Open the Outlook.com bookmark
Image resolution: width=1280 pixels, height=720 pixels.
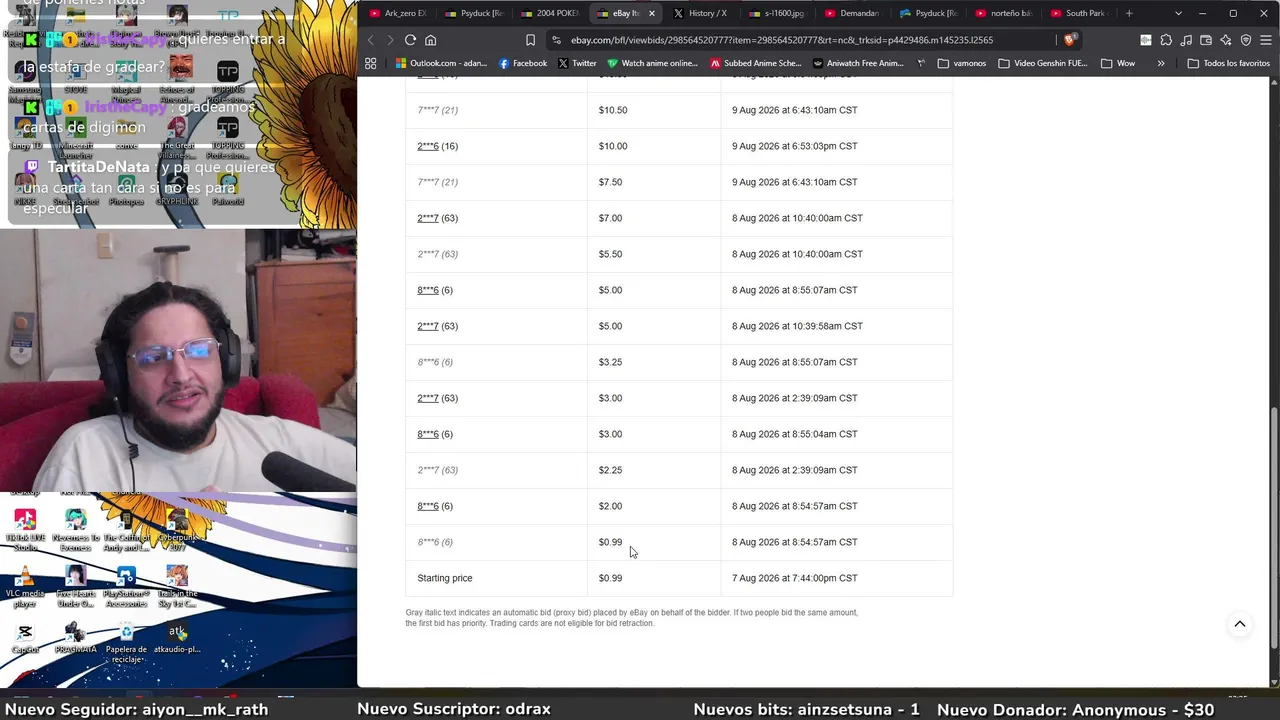(441, 63)
